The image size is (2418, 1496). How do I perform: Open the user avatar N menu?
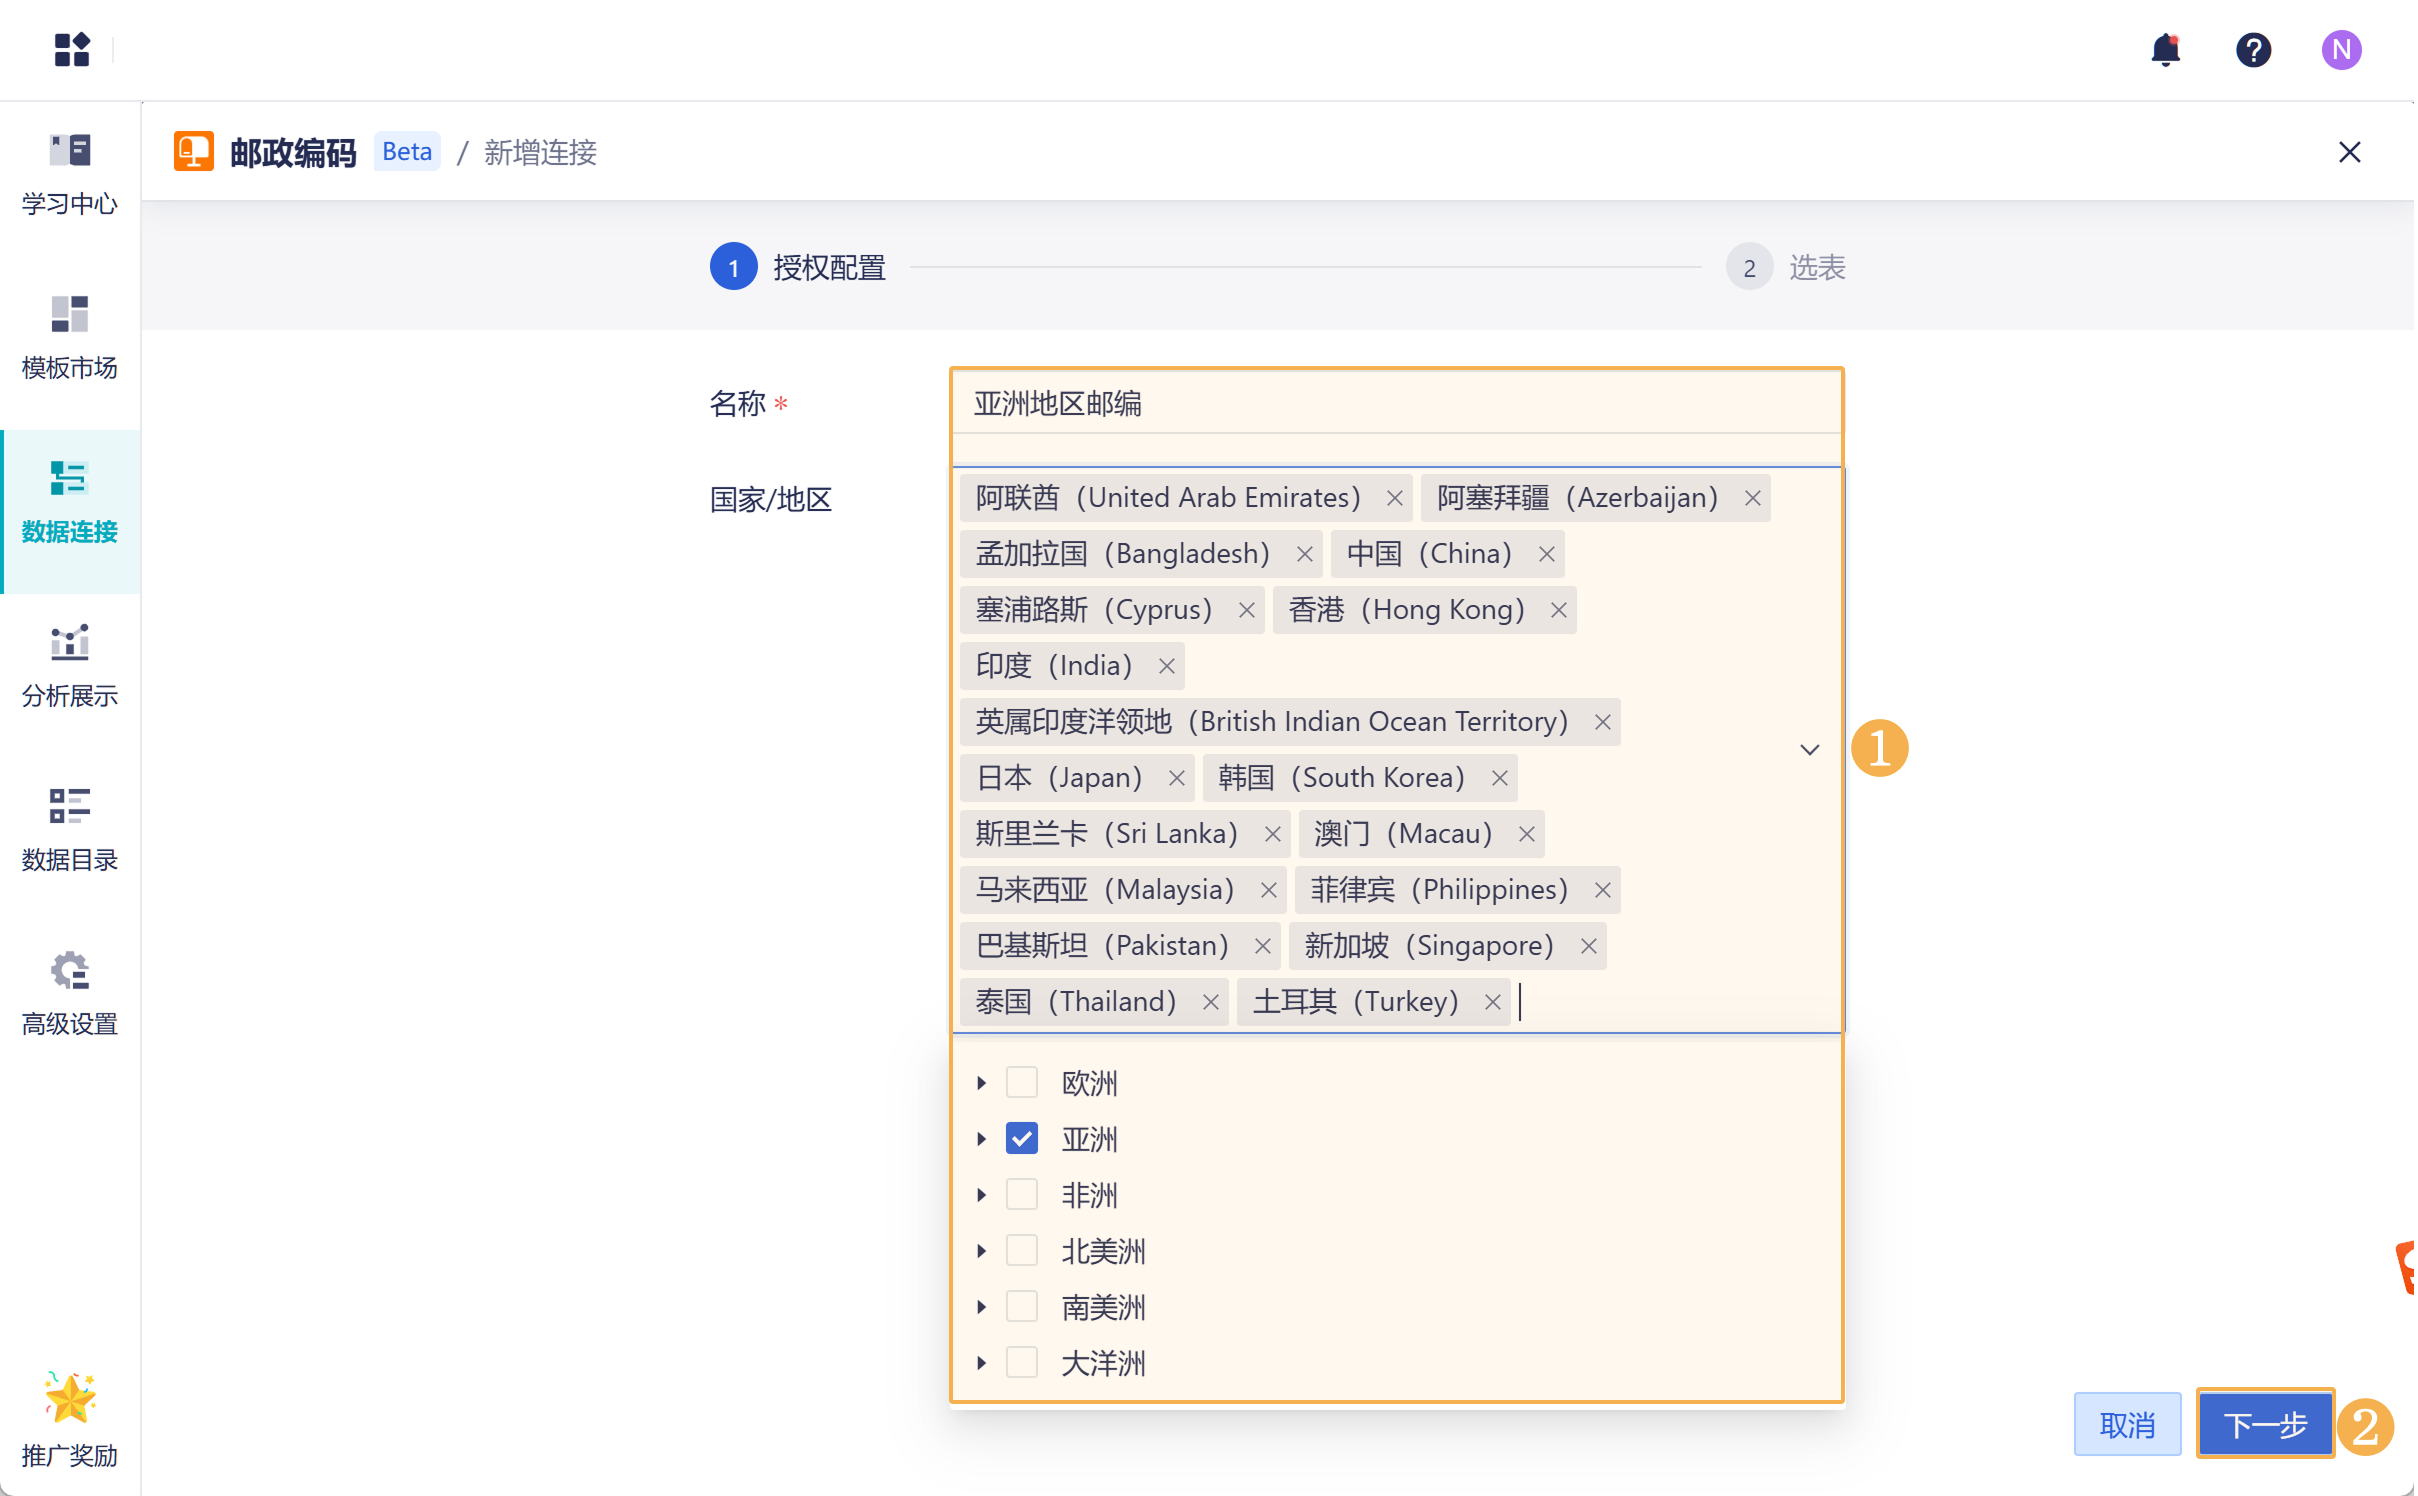(2340, 49)
